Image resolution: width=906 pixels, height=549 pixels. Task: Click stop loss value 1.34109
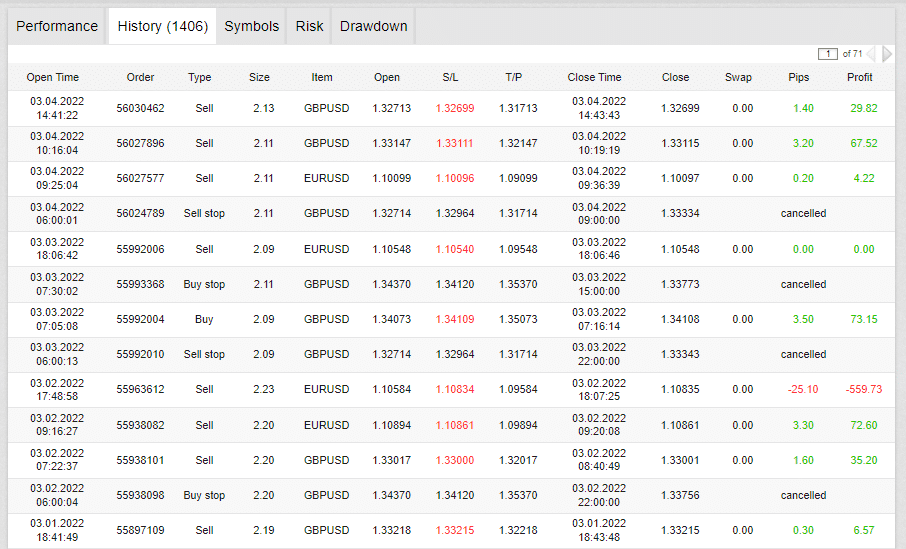(x=455, y=319)
